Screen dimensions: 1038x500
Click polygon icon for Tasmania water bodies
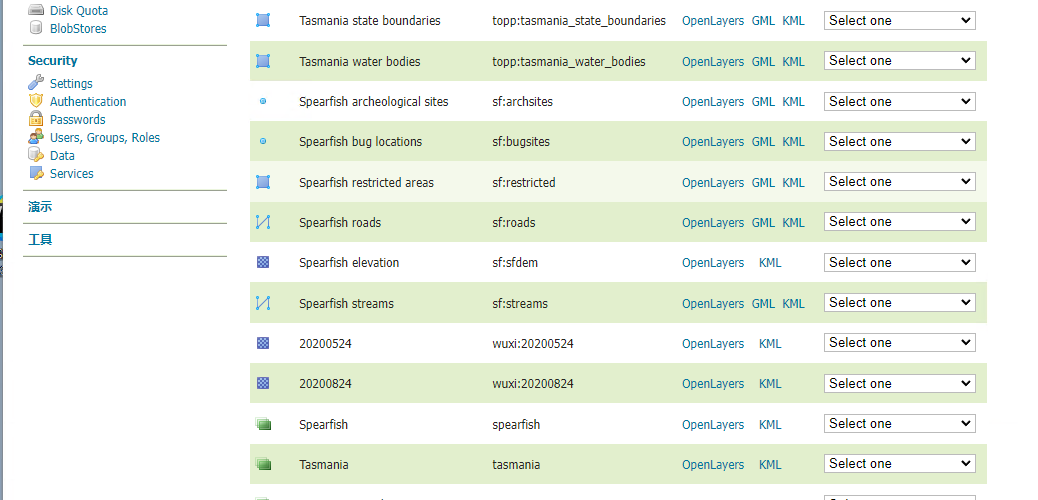pos(263,61)
